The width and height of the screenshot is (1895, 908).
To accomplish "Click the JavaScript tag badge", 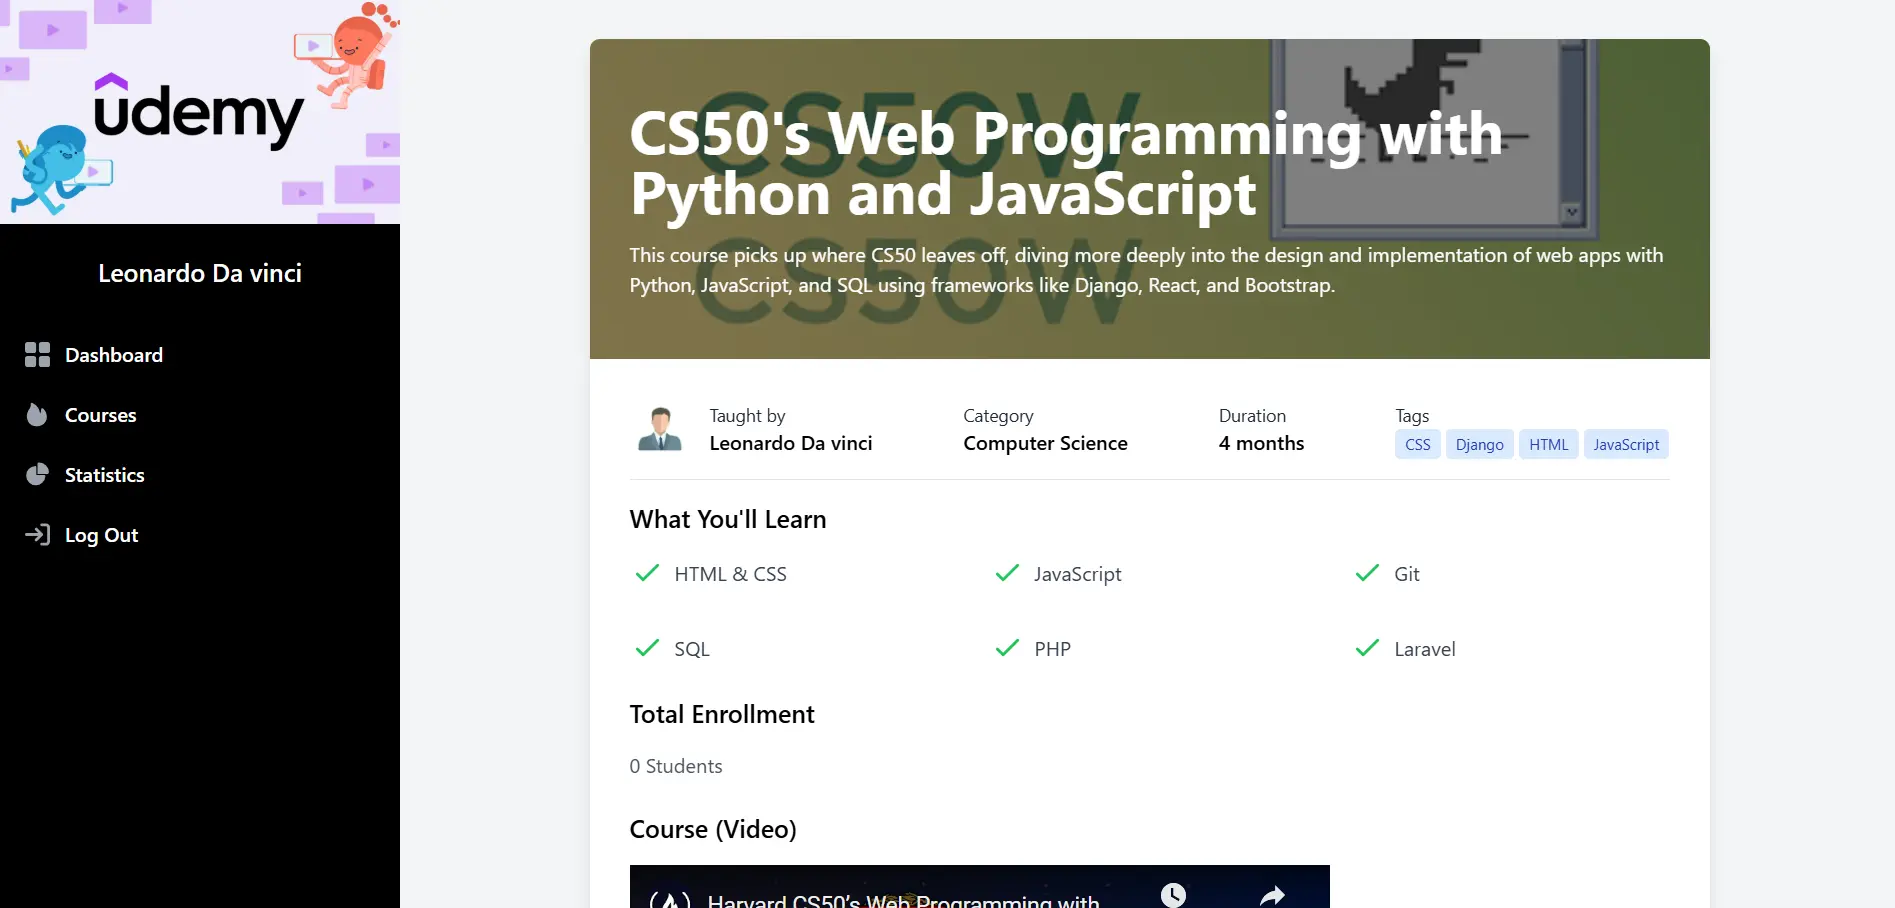I will point(1626,445).
